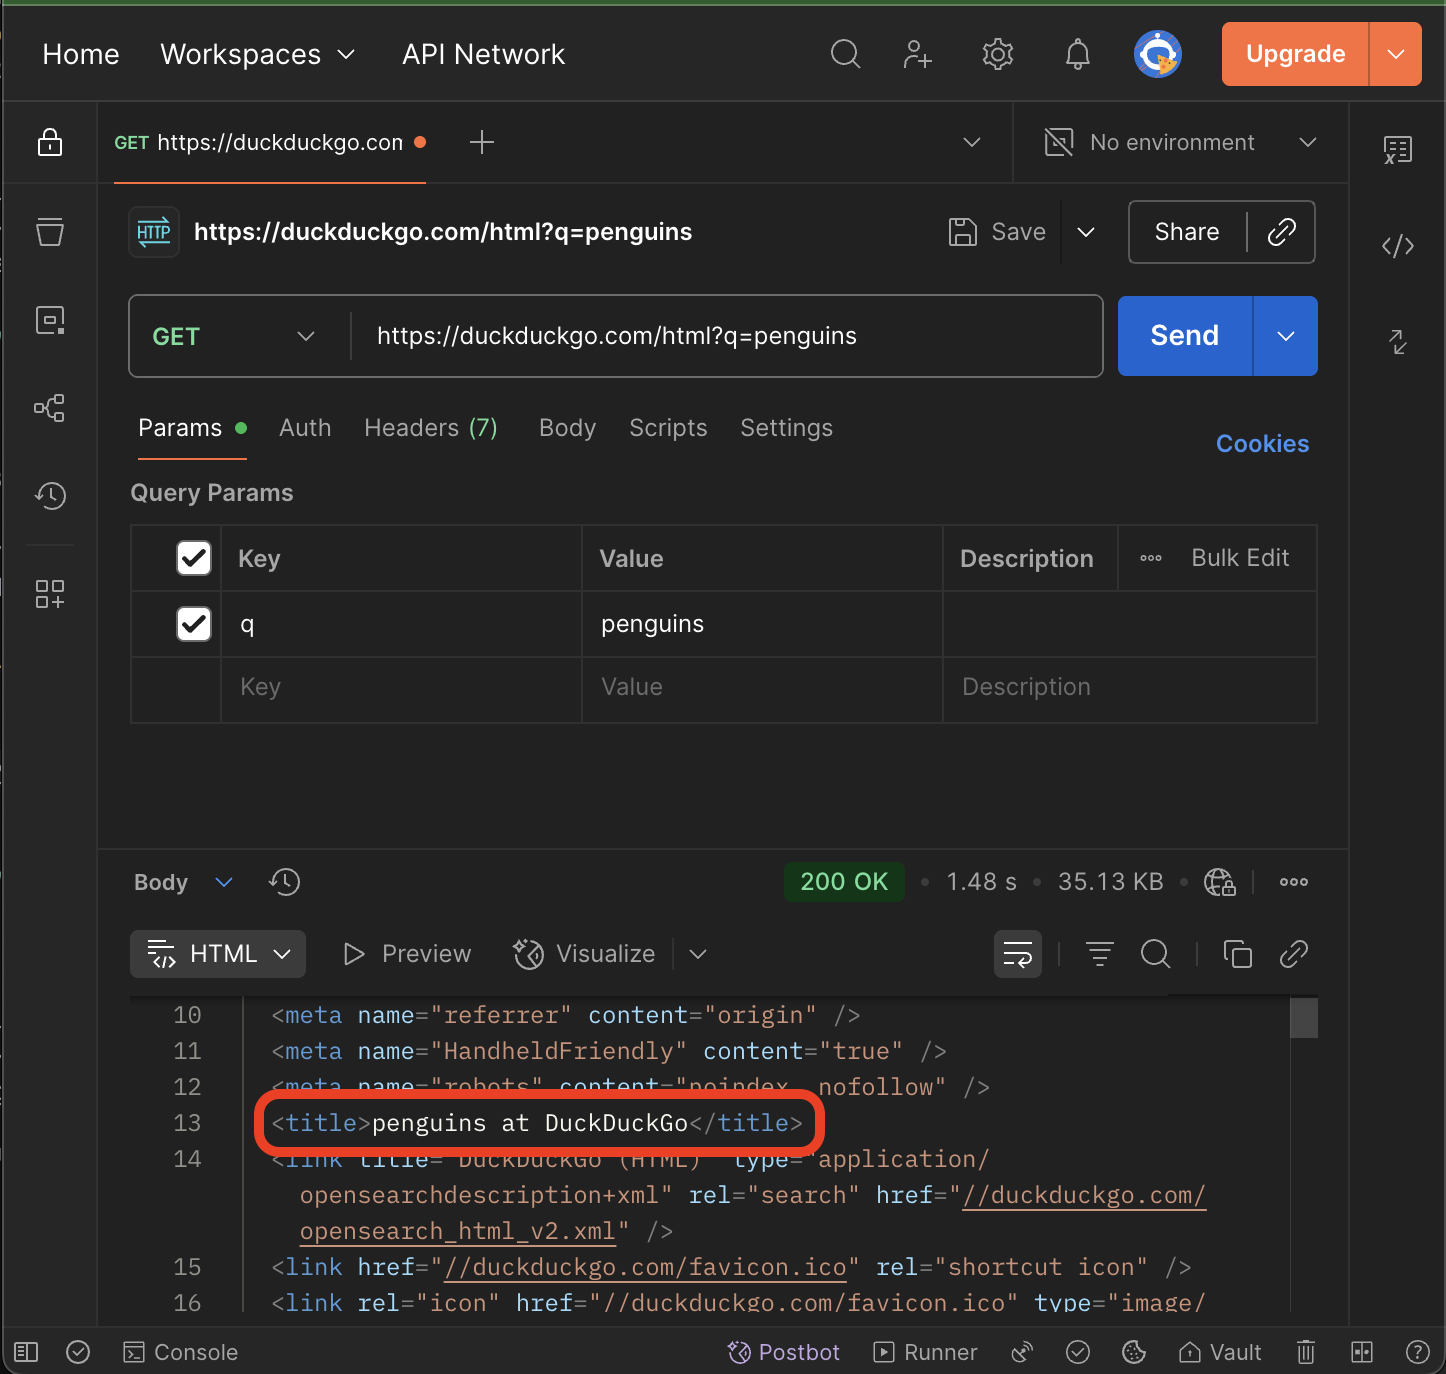The height and width of the screenshot is (1374, 1446).
Task: Open the search icon in top bar
Action: [845, 54]
